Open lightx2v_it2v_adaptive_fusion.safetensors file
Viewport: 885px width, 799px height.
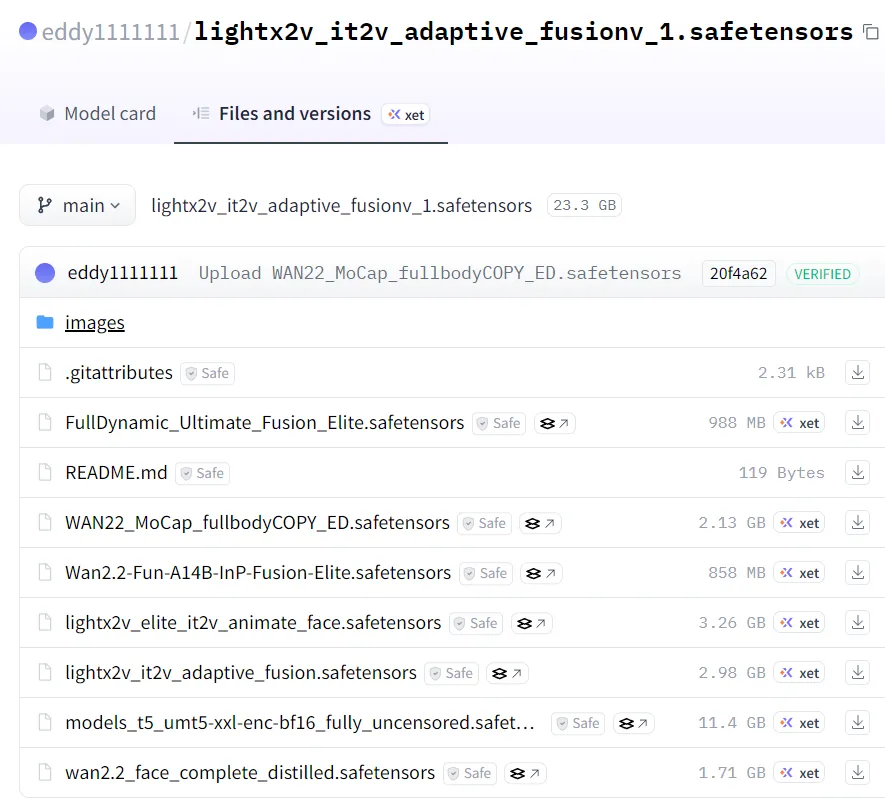[x=240, y=673]
